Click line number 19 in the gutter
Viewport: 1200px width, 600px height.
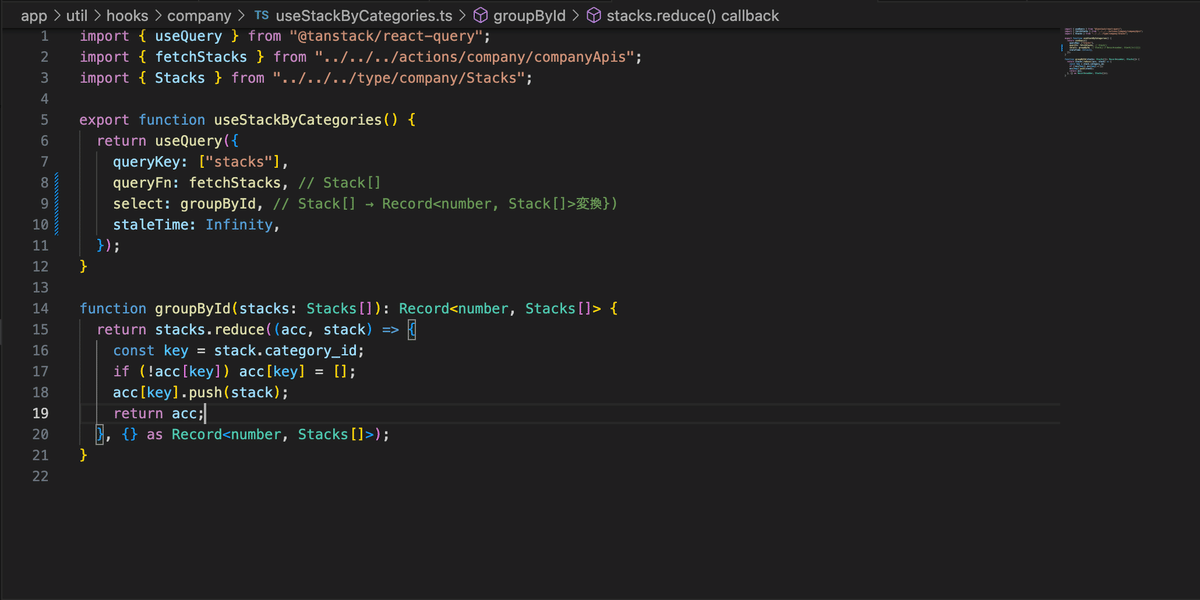click(40, 413)
